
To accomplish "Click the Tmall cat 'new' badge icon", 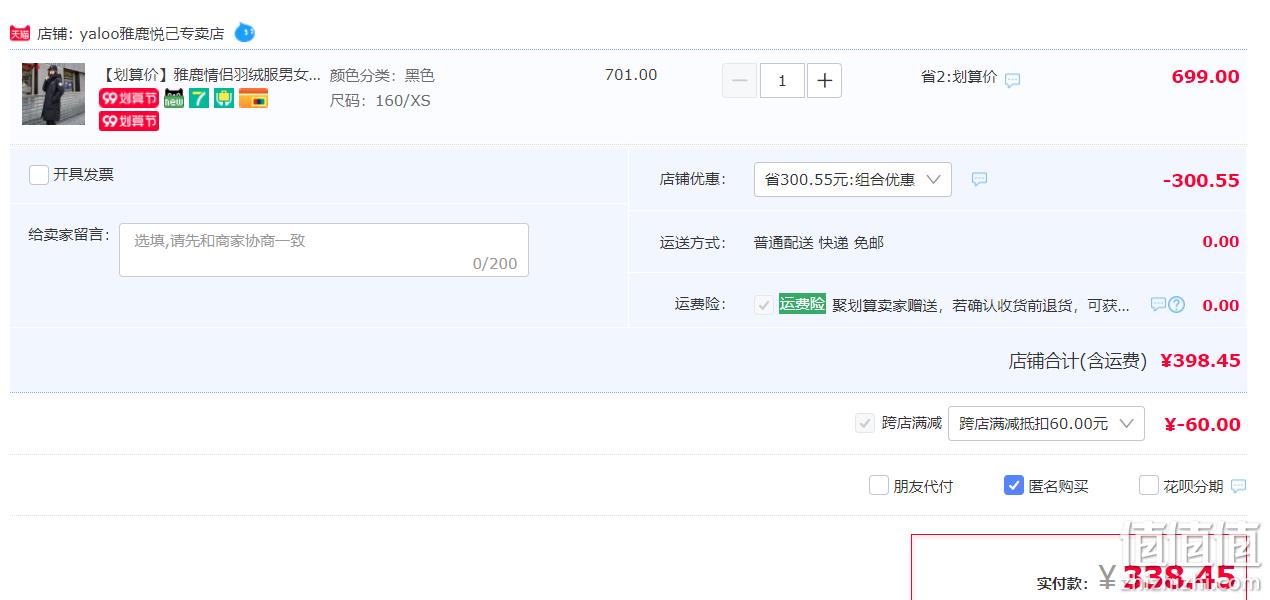I will [x=174, y=98].
